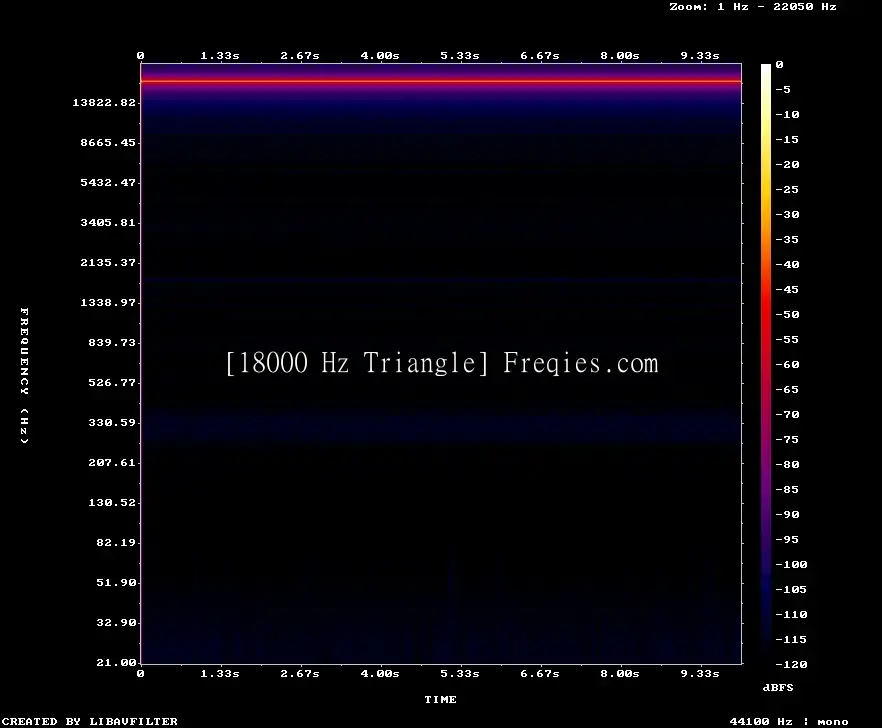Viewport: 882px width, 728px height.
Task: Click the top '4.00s' time label
Action: coord(380,56)
